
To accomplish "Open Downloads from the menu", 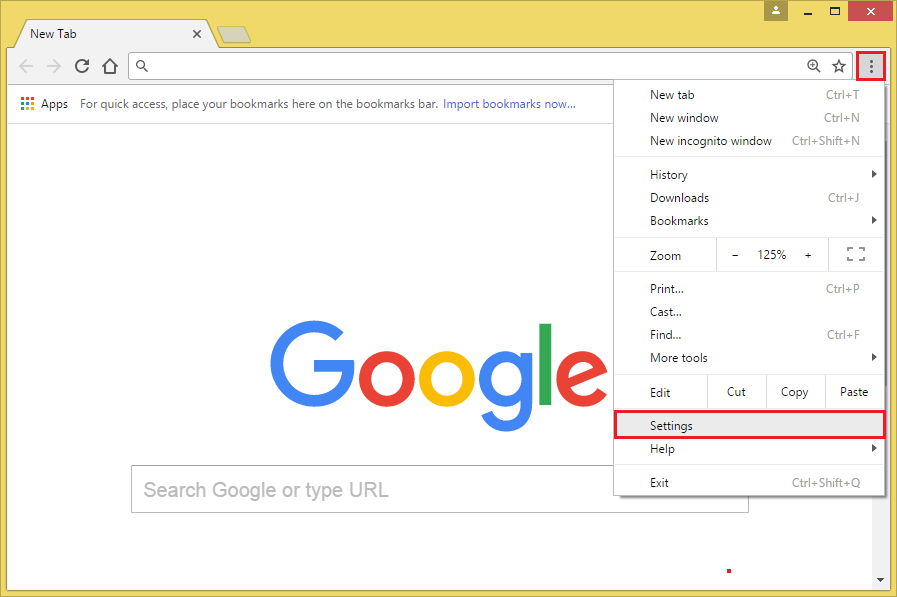I will (x=749, y=198).
